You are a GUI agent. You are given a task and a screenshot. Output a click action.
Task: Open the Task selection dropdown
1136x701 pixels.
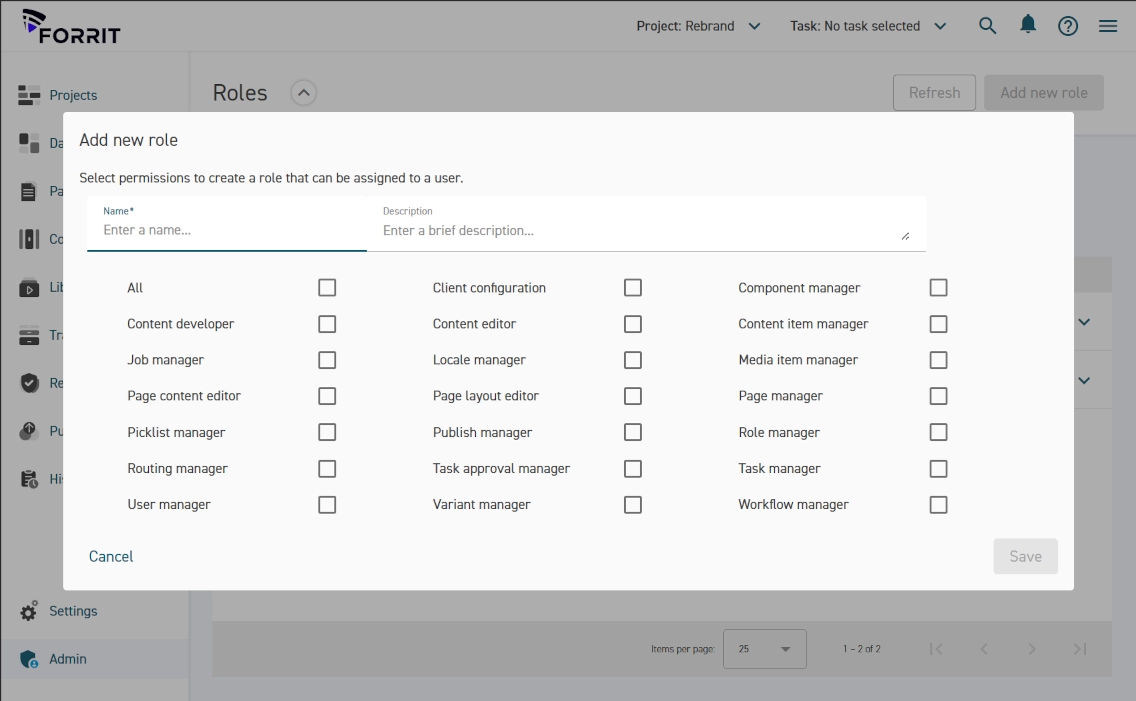click(x=867, y=26)
